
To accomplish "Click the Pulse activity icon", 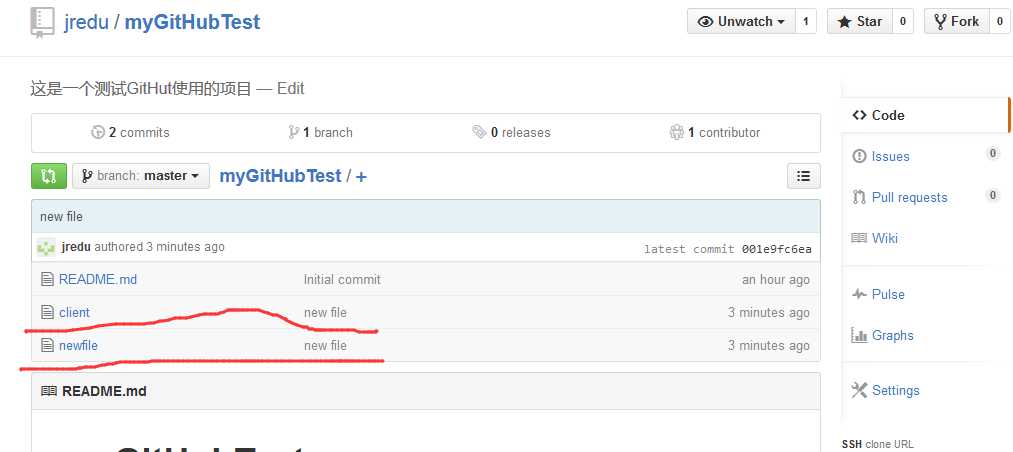I will [x=859, y=294].
